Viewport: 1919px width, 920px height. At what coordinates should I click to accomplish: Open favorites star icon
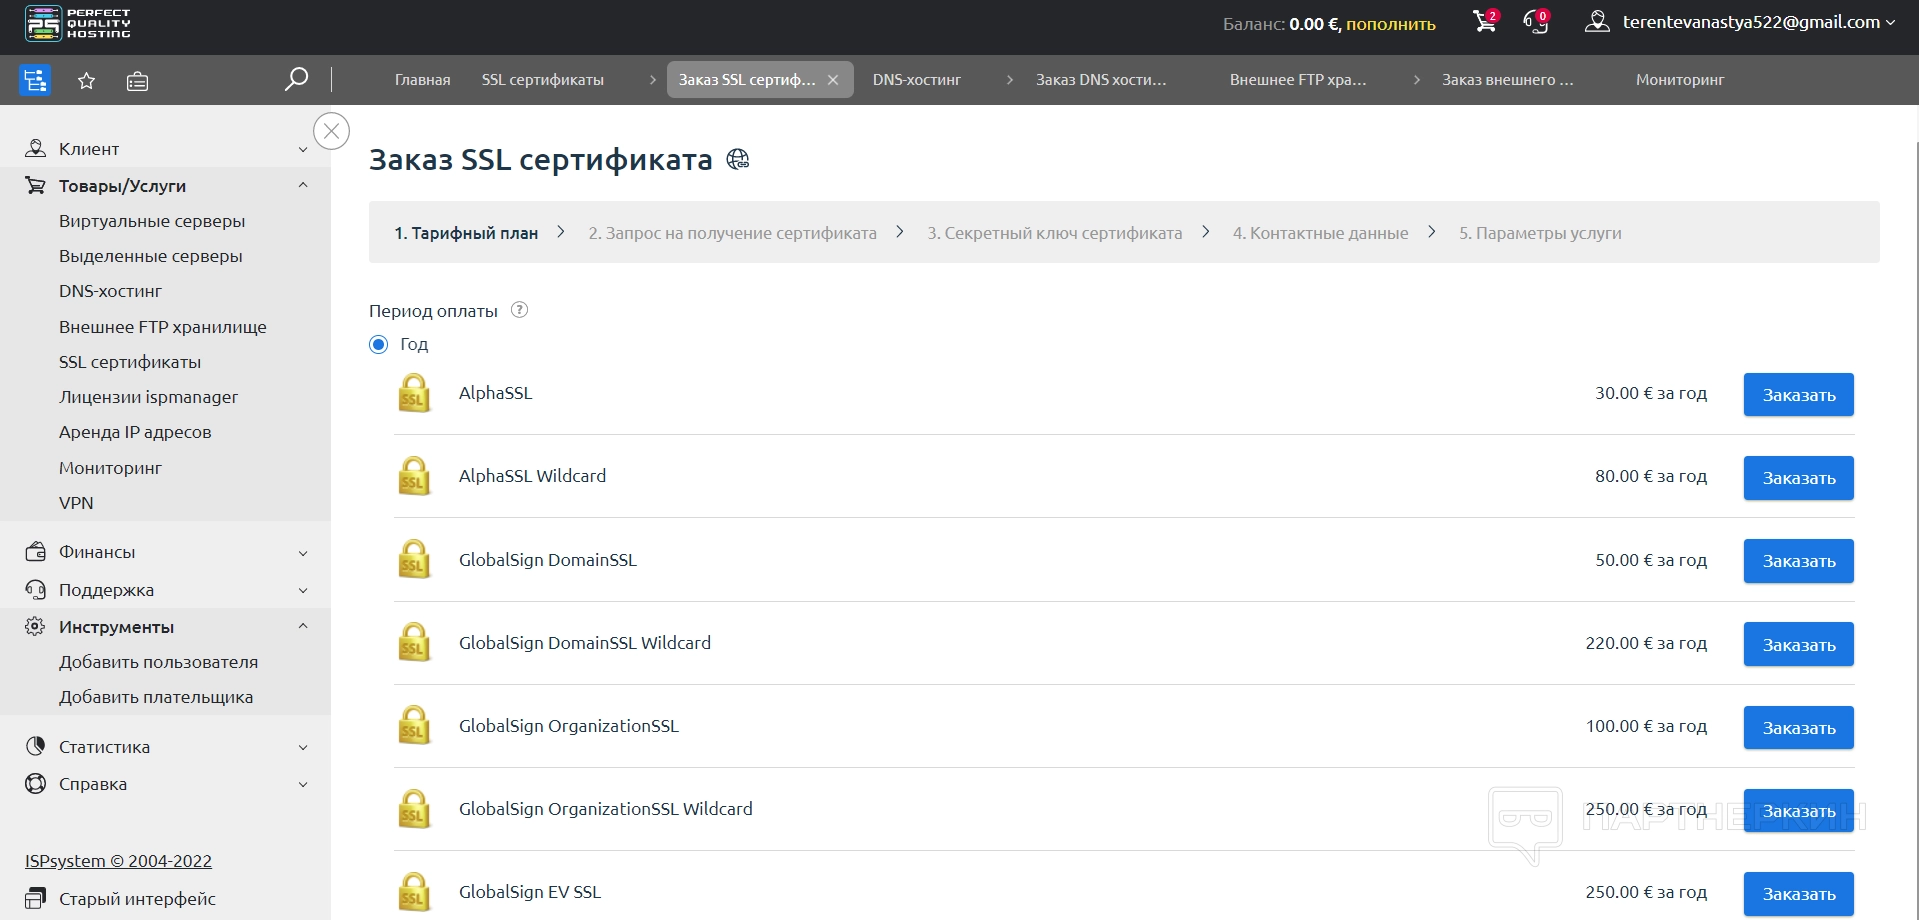click(87, 81)
